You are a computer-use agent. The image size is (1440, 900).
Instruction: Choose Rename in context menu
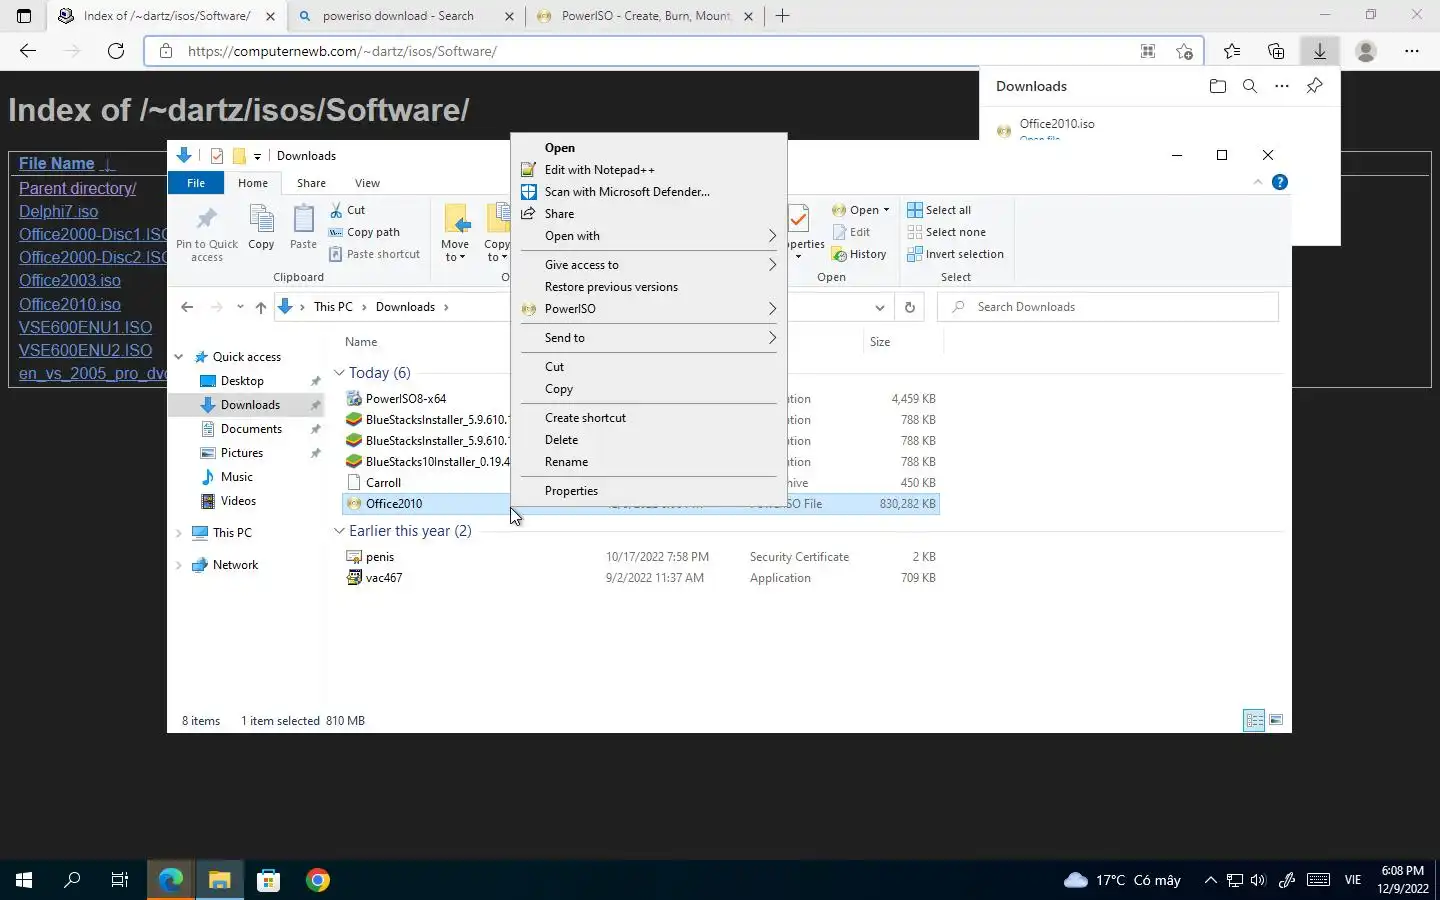648,462
